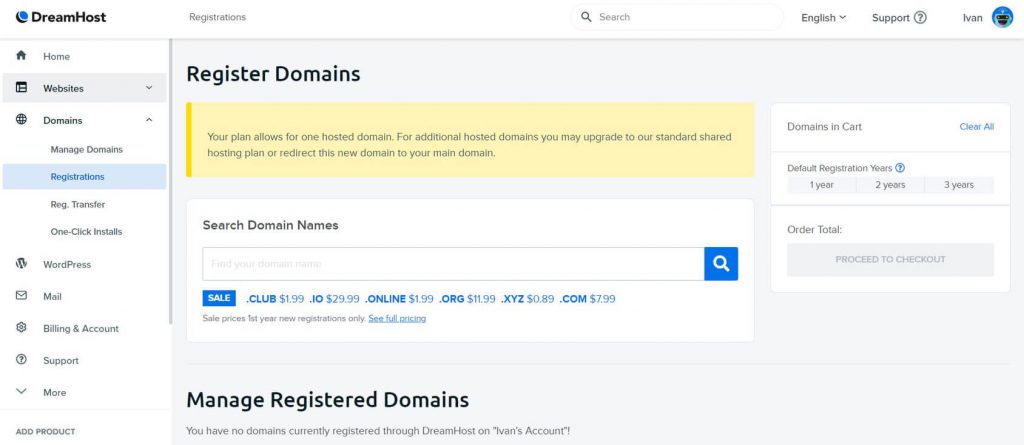The image size is (1024, 445).
Task: Open the English language dropdown
Action: pos(824,18)
